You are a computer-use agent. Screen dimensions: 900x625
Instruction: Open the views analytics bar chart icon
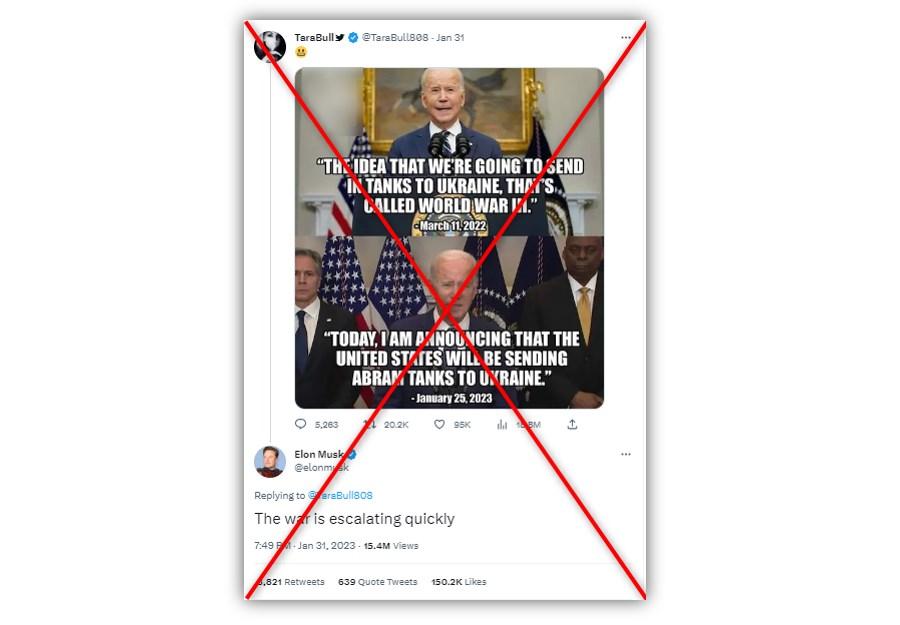502,424
